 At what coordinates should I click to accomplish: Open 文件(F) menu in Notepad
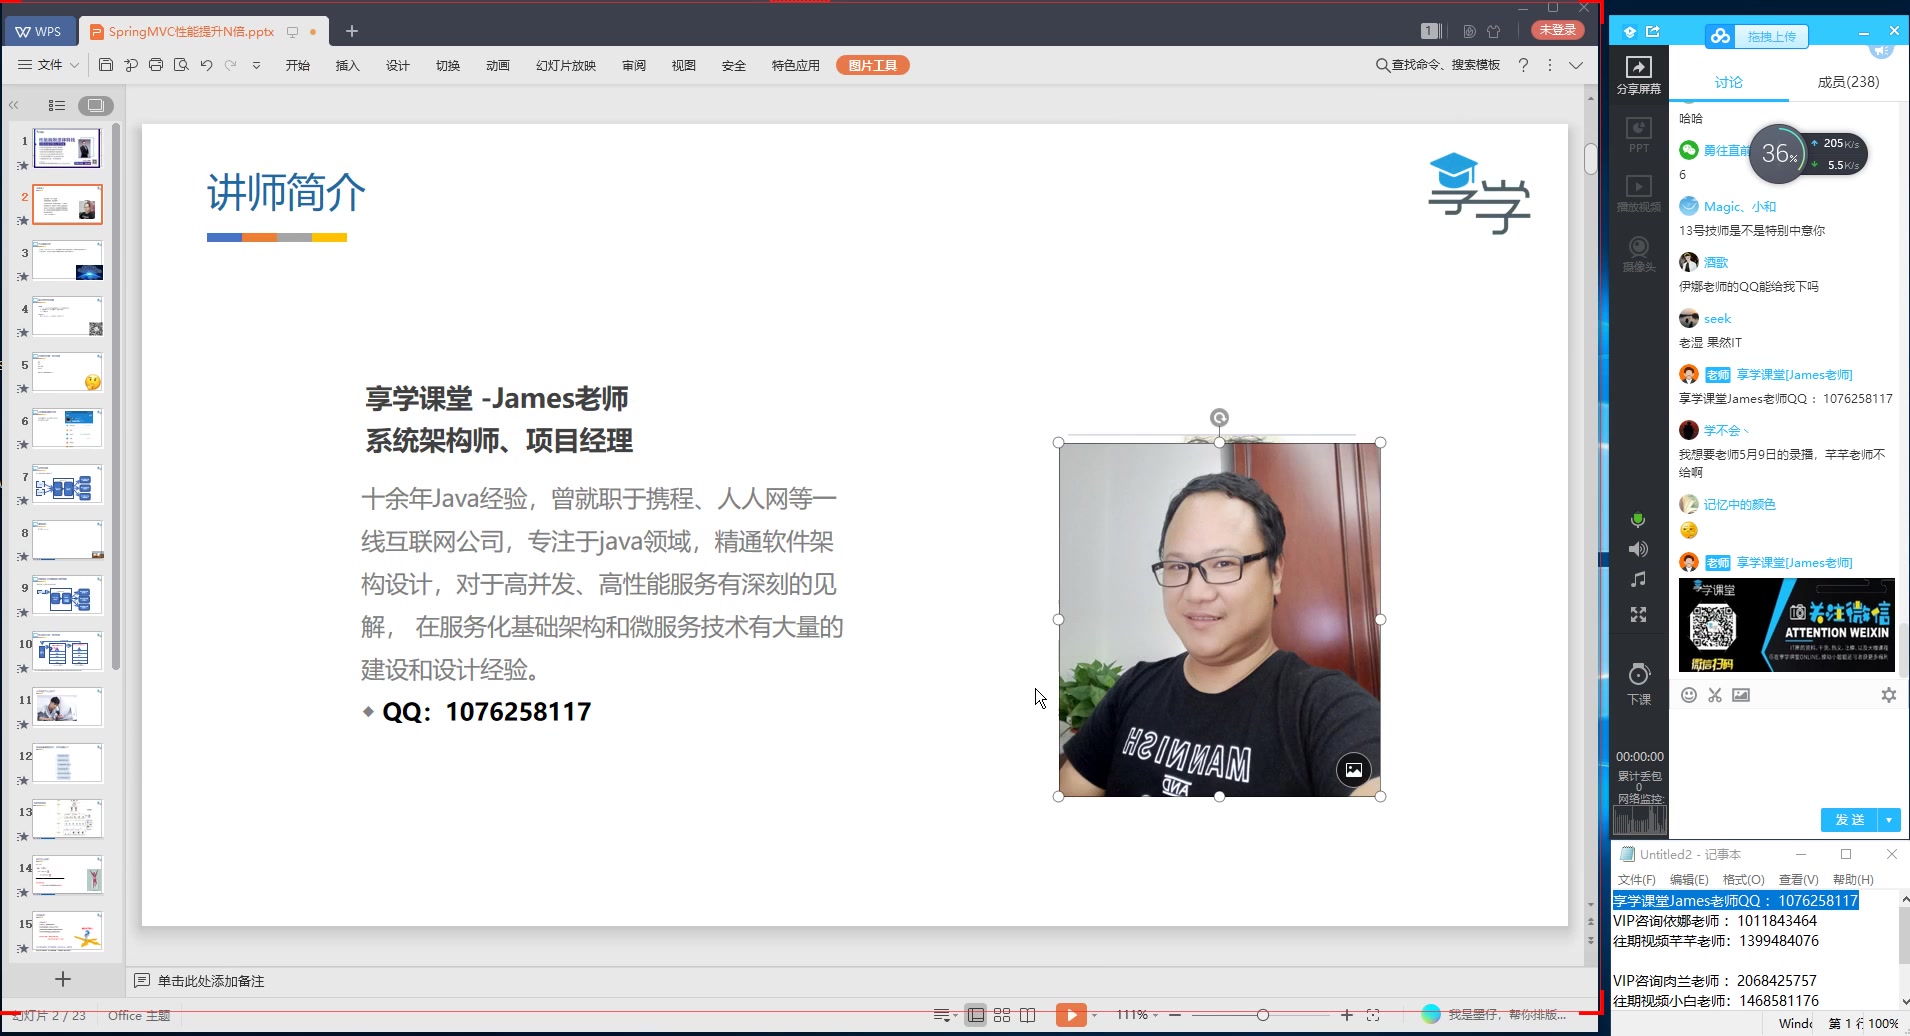(1637, 880)
